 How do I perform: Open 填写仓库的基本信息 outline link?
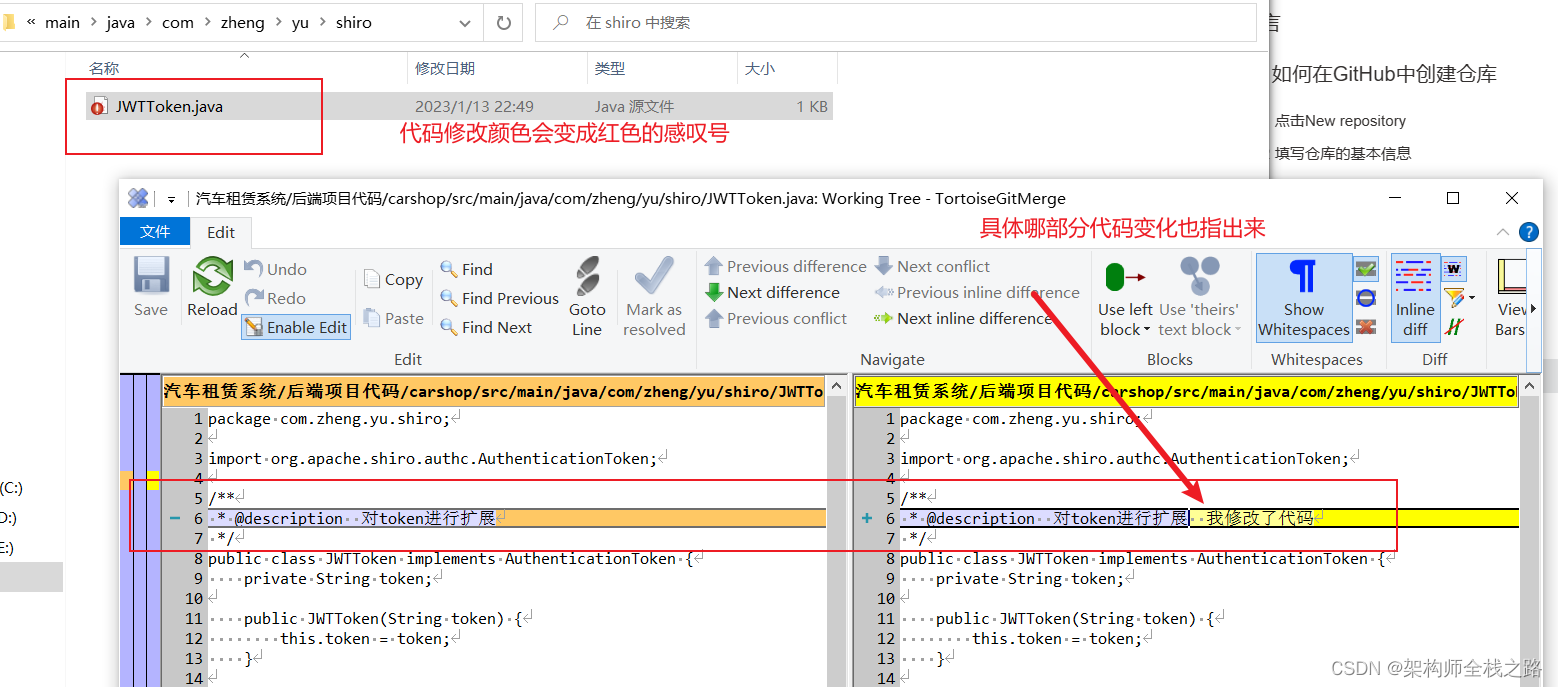[1342, 153]
